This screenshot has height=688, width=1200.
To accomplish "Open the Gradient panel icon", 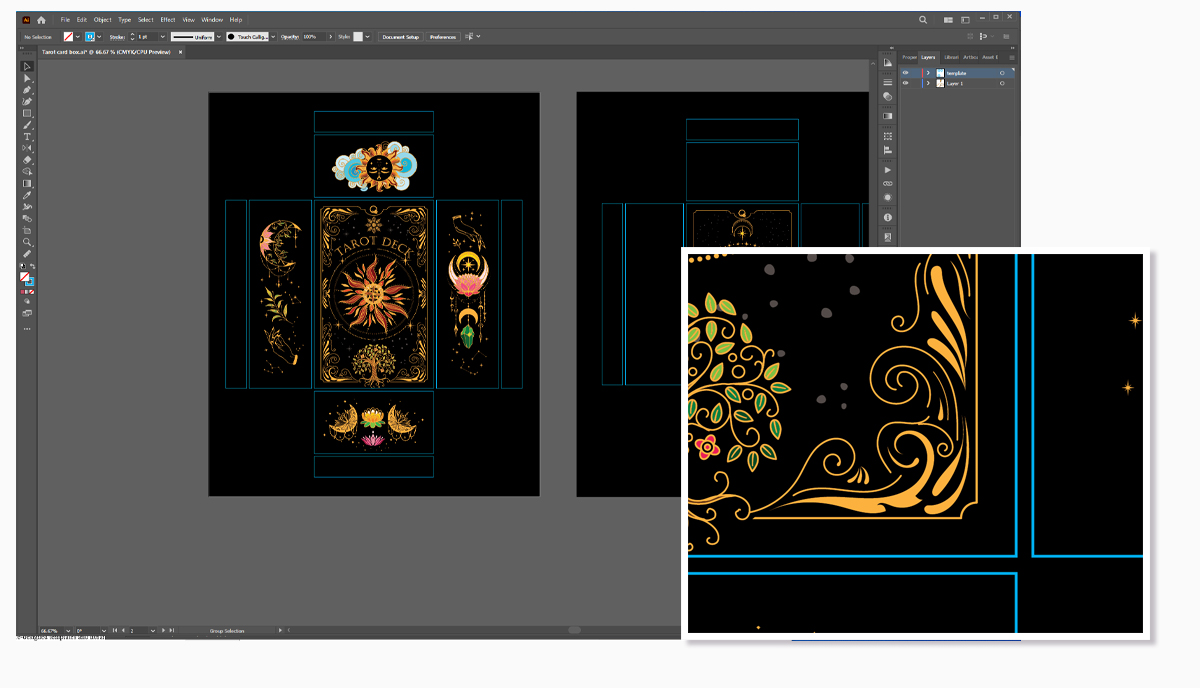I will click(887, 116).
